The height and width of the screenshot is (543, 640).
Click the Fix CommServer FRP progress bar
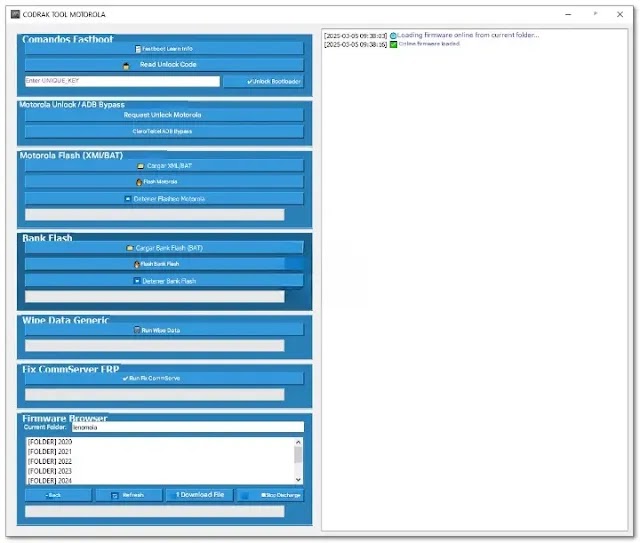tap(155, 395)
